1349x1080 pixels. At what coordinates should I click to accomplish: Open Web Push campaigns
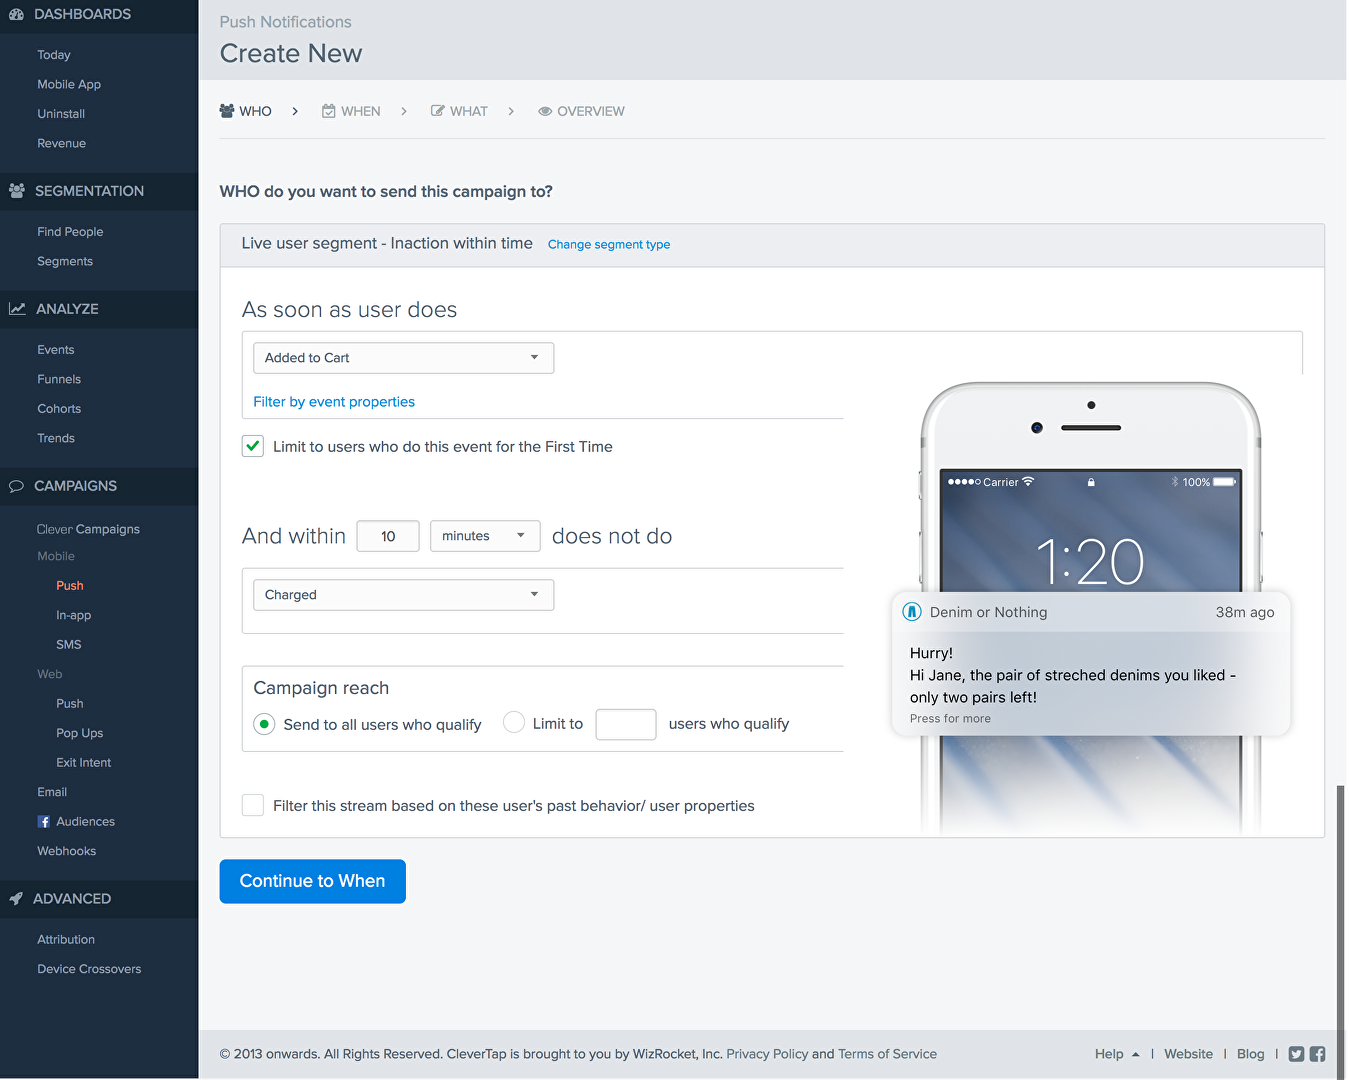[70, 704]
